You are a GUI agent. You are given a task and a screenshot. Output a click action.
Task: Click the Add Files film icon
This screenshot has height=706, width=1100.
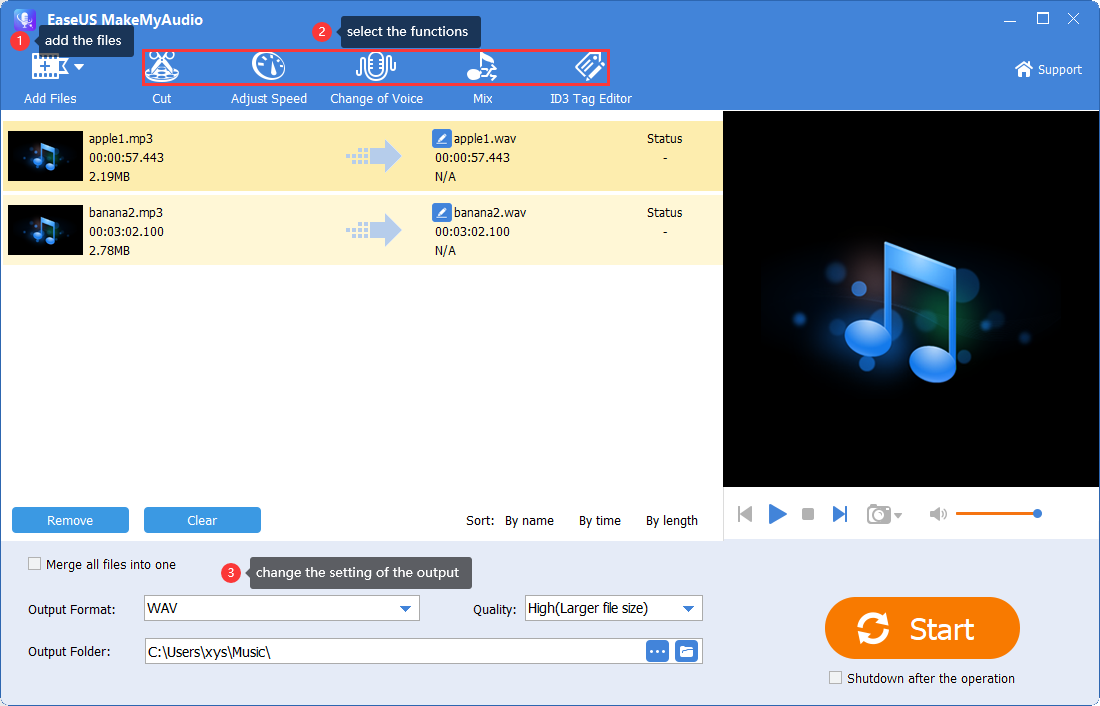click(50, 67)
